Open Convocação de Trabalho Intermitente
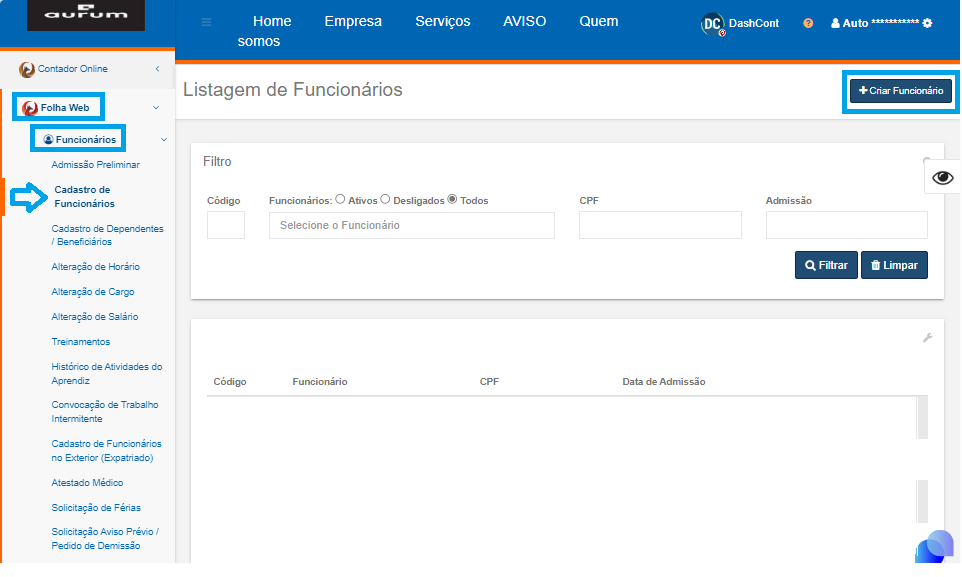The width and height of the screenshot is (962, 577). (x=105, y=412)
